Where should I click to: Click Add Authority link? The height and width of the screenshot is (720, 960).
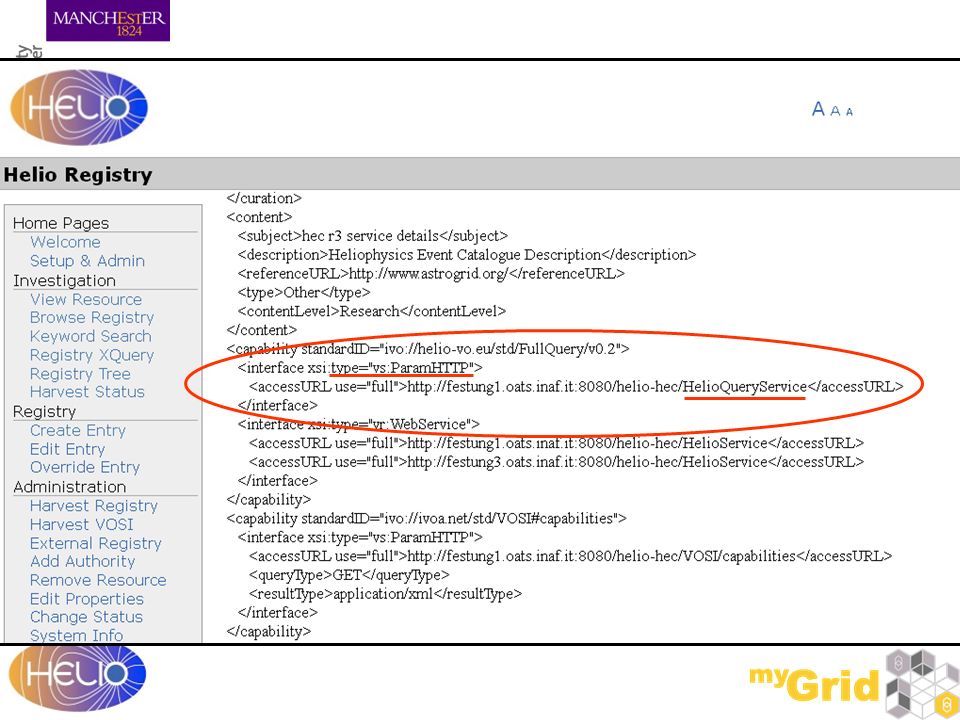point(83,561)
